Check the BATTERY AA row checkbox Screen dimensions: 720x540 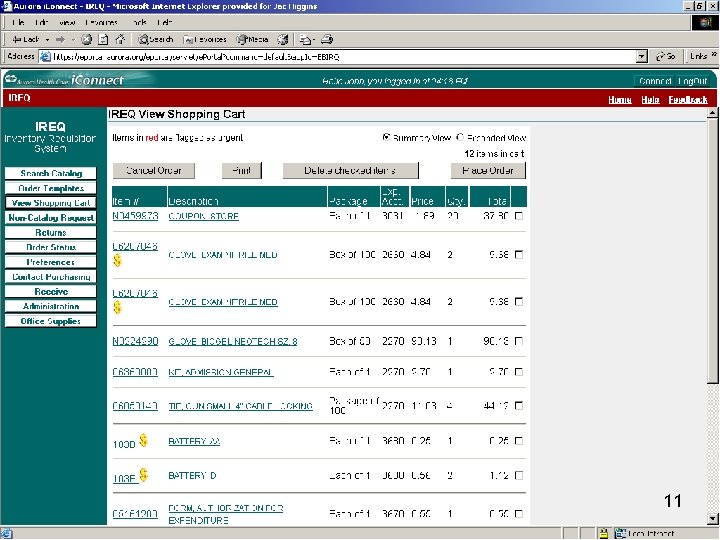tap(519, 441)
